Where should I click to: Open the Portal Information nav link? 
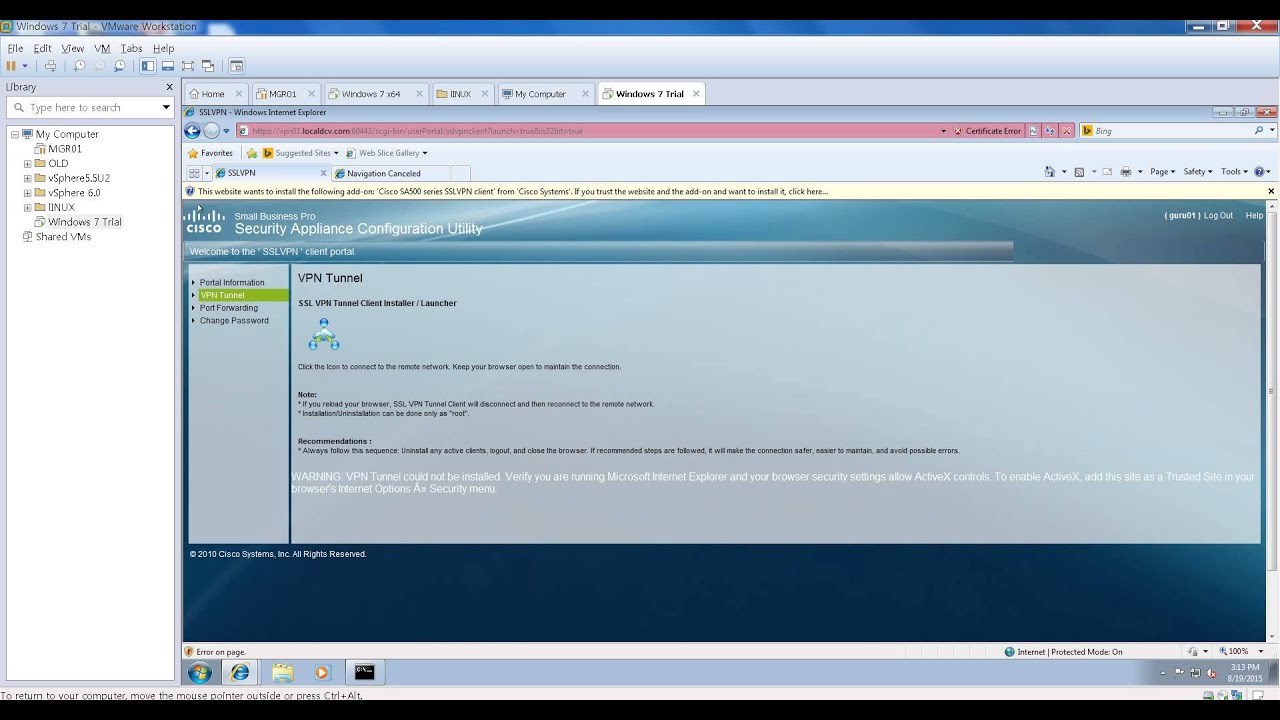click(232, 283)
